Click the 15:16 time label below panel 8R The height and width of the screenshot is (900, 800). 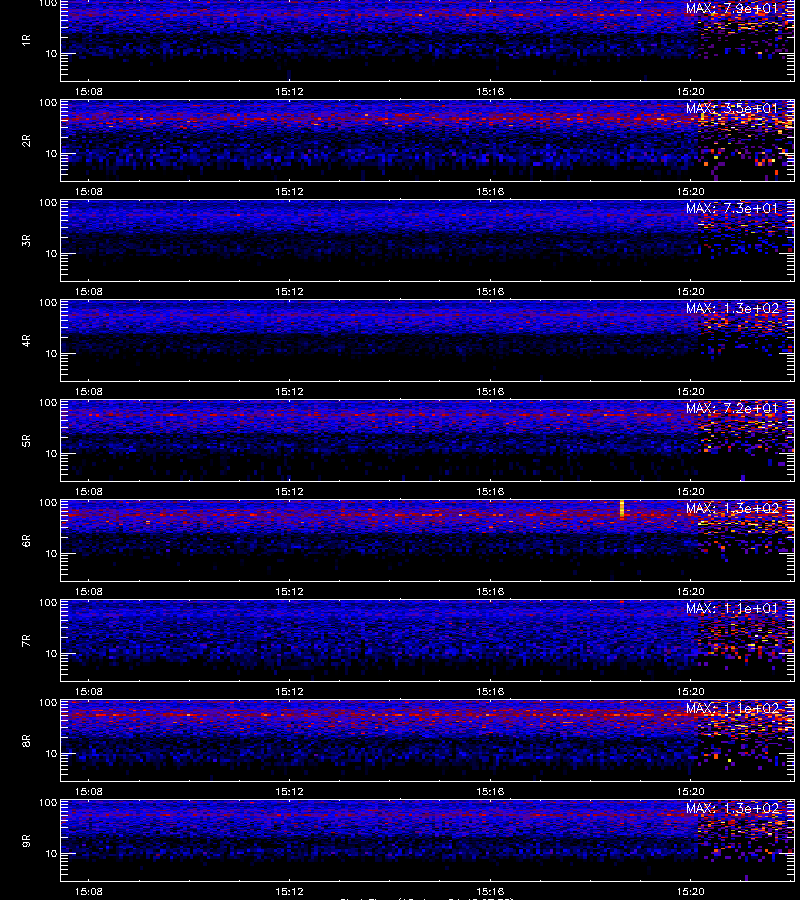[x=490, y=792]
